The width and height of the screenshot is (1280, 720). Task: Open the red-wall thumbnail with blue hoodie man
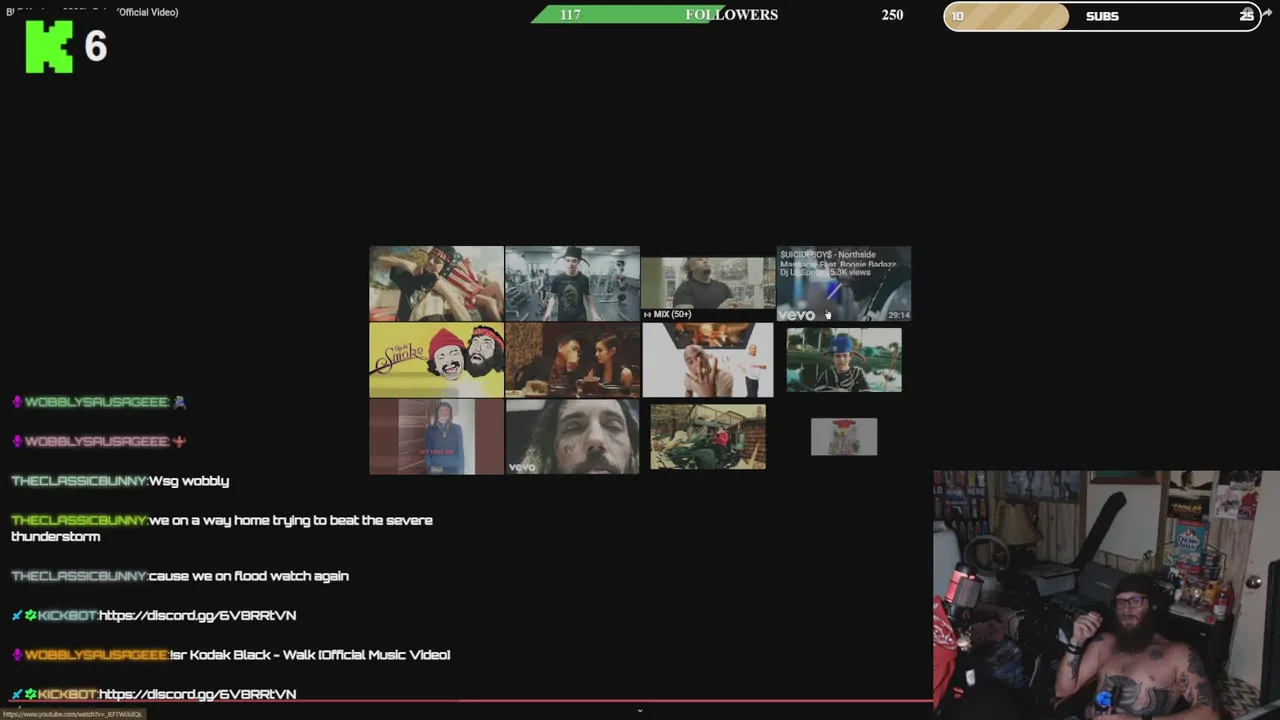pyautogui.click(x=436, y=436)
